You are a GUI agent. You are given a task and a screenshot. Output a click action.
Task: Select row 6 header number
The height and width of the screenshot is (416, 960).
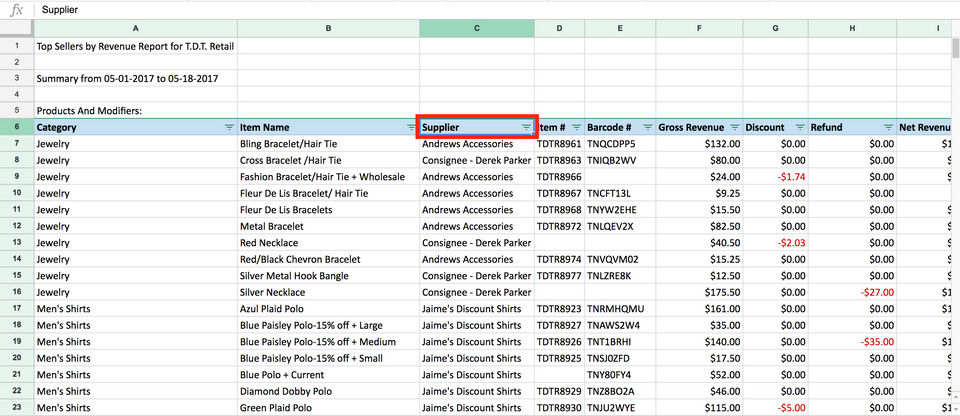point(16,128)
